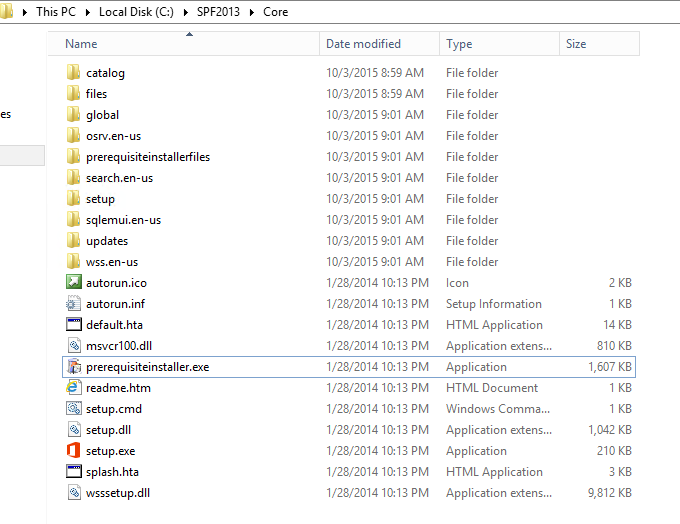Select the splash.hta file name

112,472
